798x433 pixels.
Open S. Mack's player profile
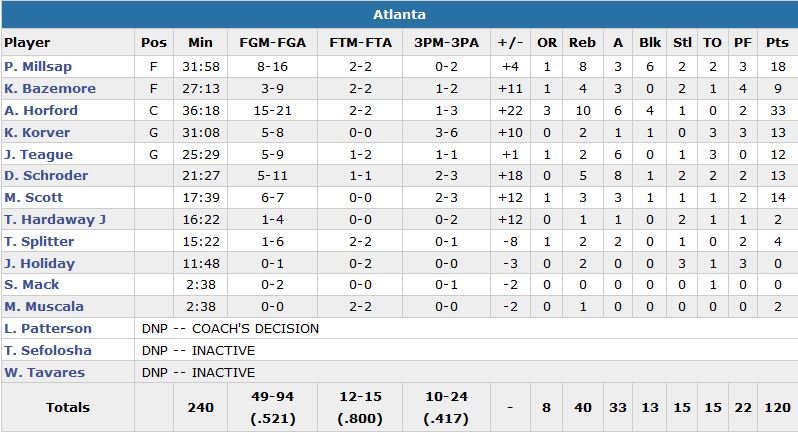click(31, 285)
